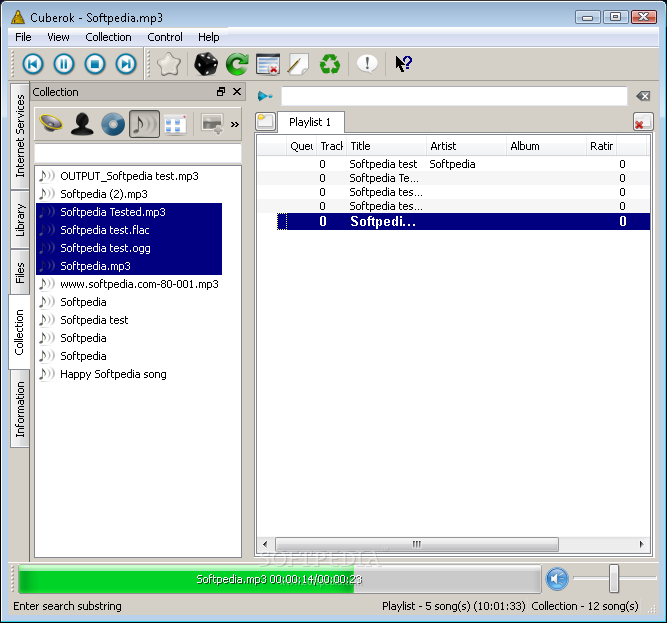Click the playlist horizontal scrollbar
This screenshot has height=623, width=667.
(x=417, y=544)
